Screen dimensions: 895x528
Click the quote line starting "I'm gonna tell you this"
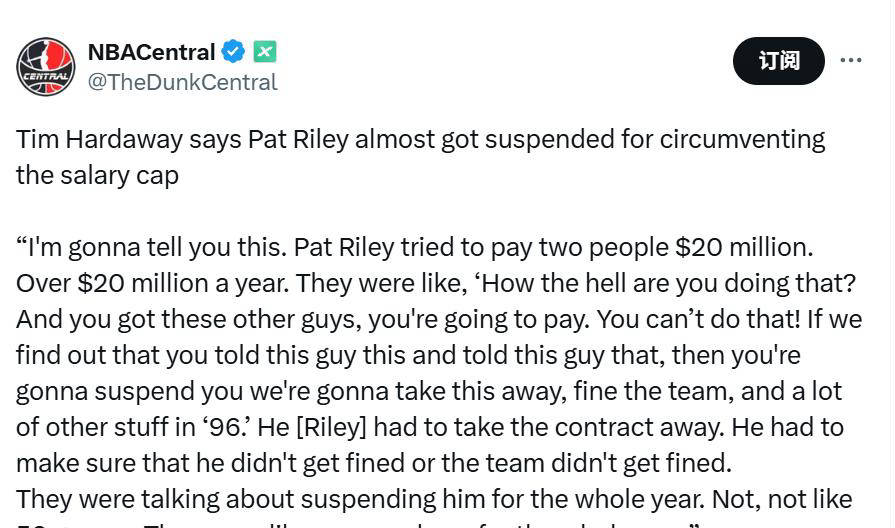click(413, 247)
